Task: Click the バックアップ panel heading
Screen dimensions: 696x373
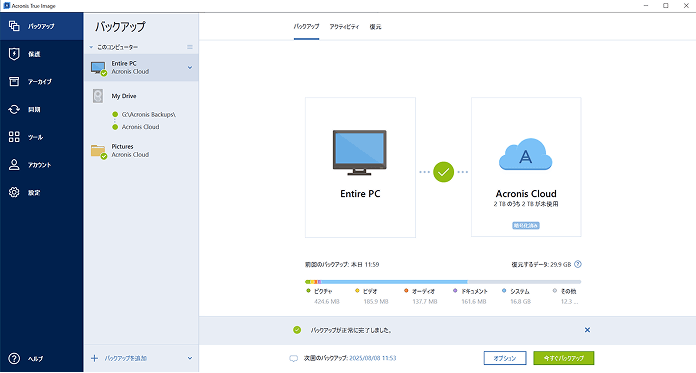Action: (120, 27)
